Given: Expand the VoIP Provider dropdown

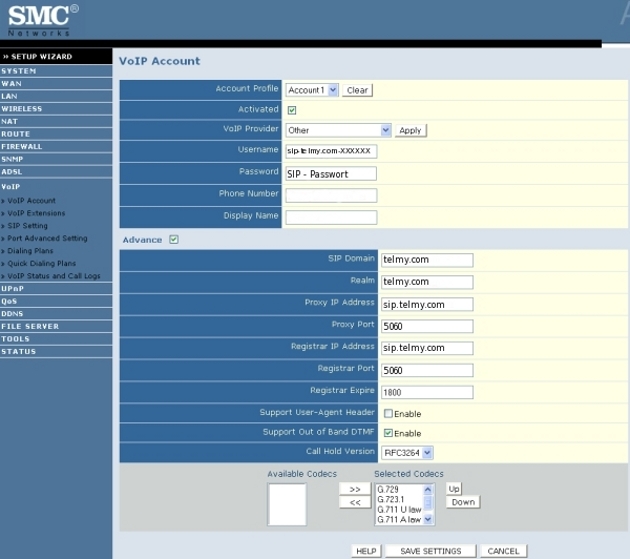Looking at the screenshot, I should coord(338,130).
